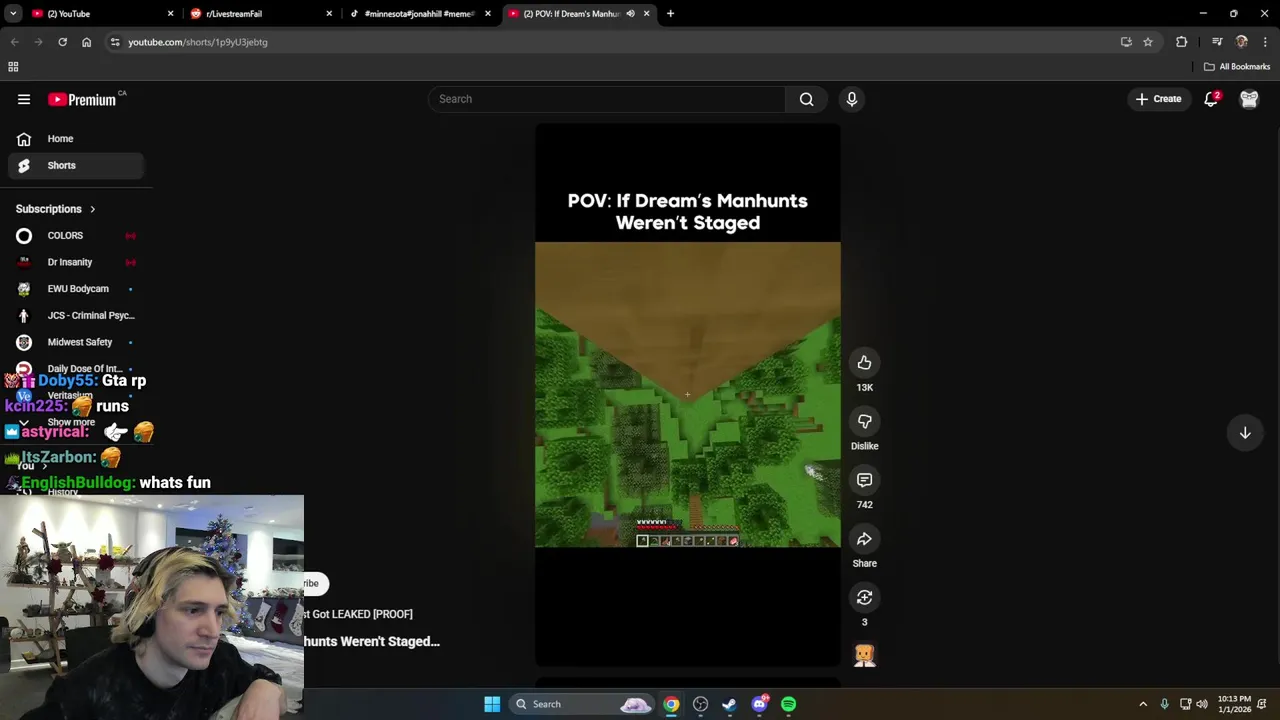Open the 742 comments panel
This screenshot has width=1280, height=720.
(864, 480)
